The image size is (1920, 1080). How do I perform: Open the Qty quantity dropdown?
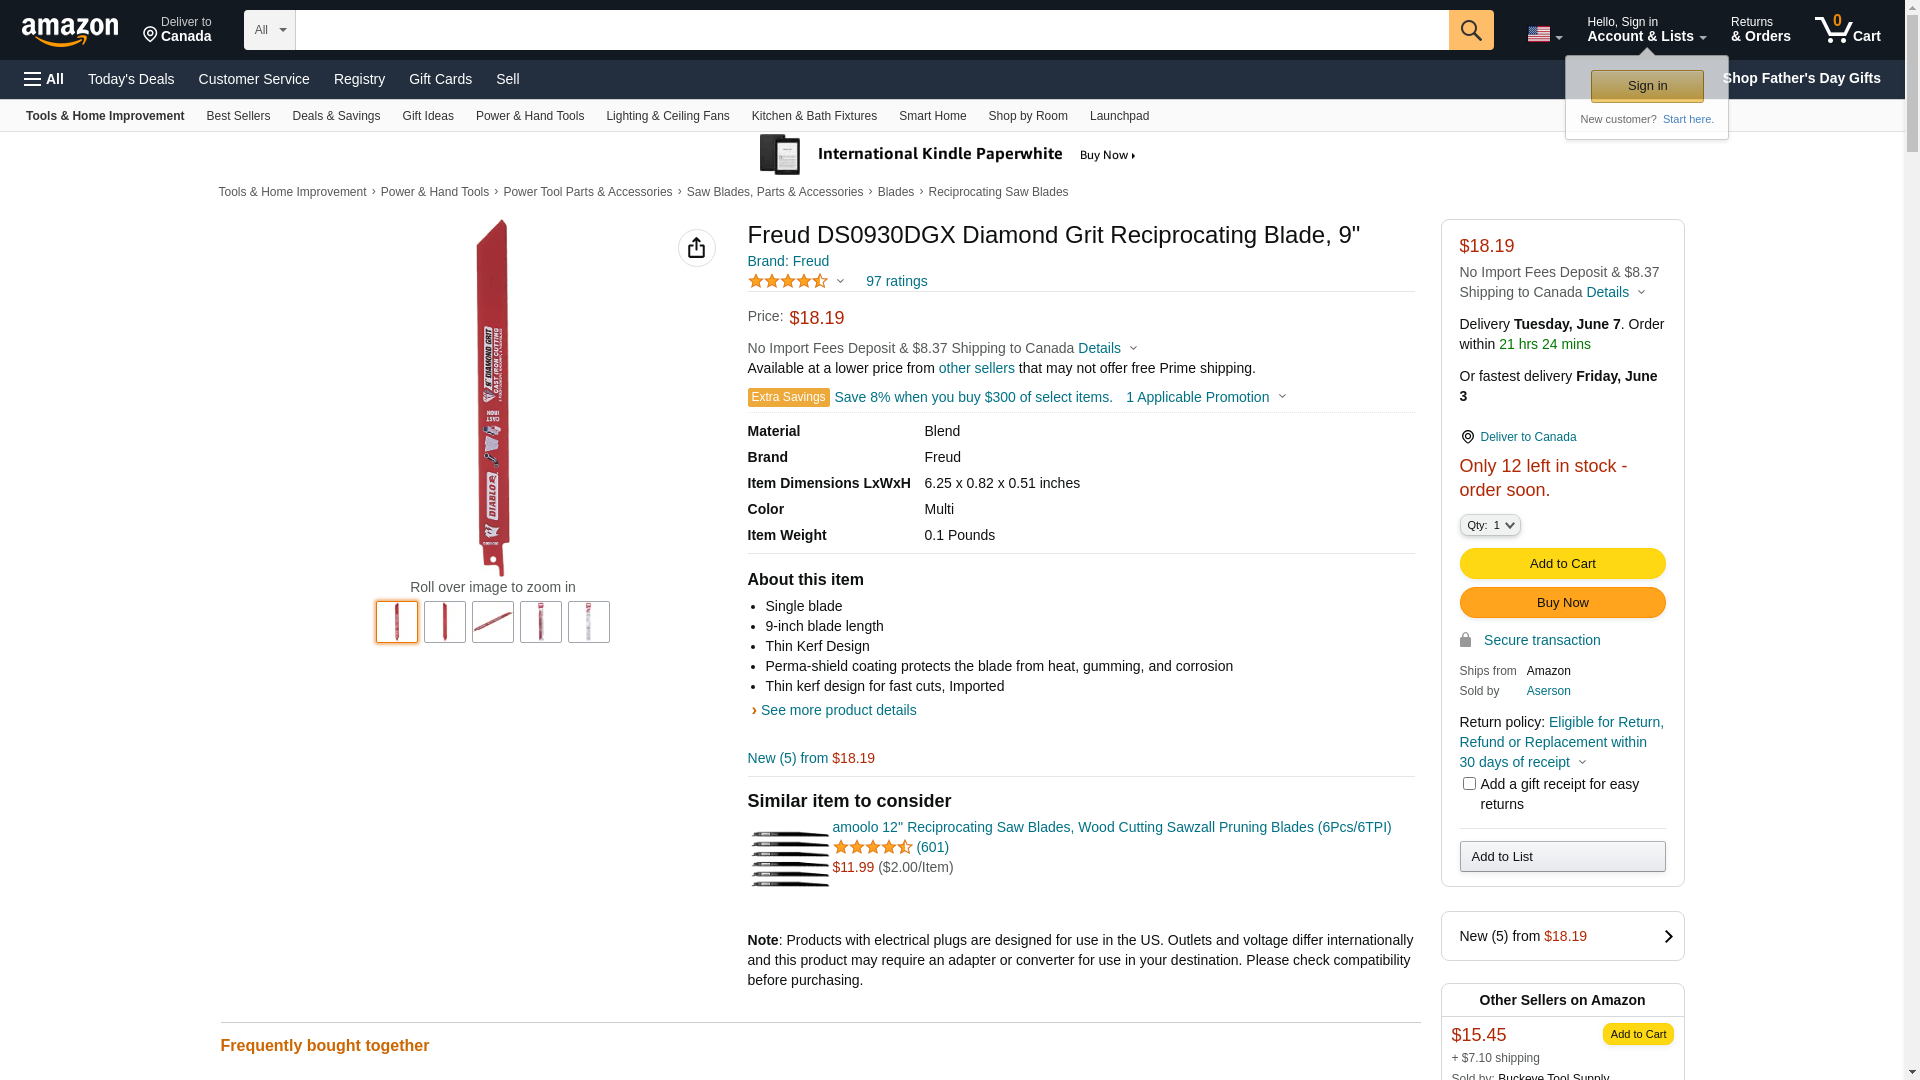[1489, 525]
